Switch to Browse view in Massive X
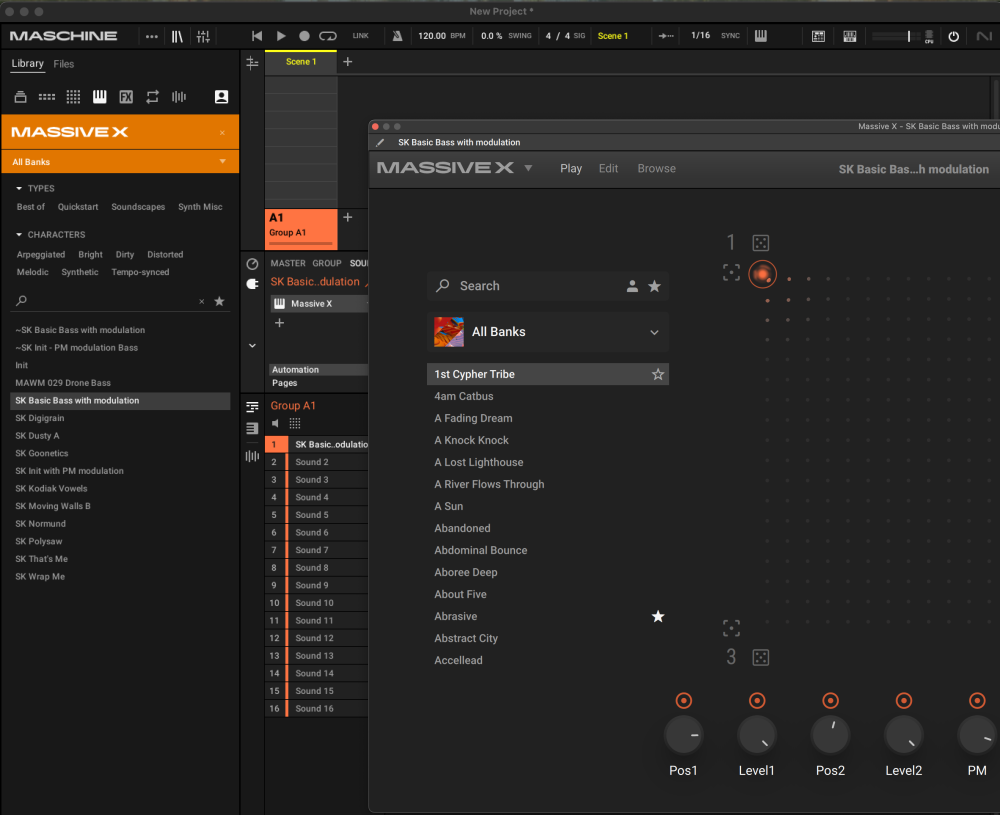The height and width of the screenshot is (815, 1000). point(656,168)
